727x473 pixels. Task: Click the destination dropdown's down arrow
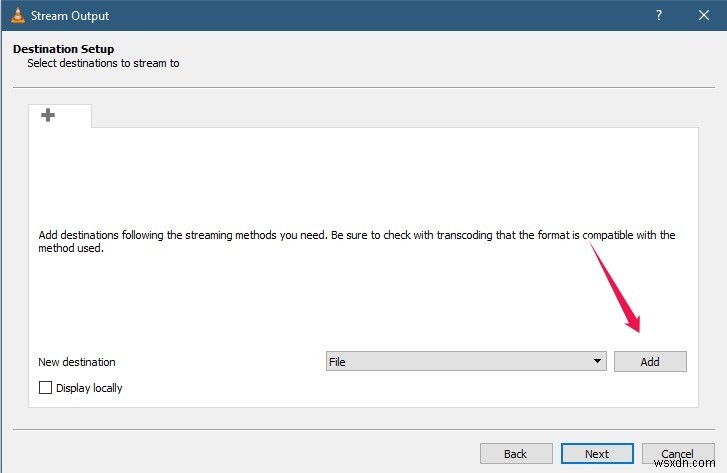coord(597,362)
